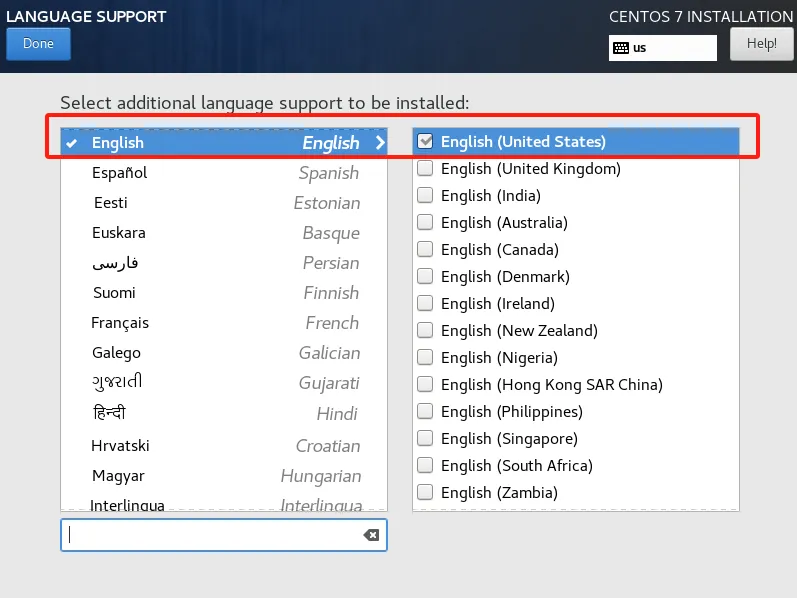Click the checkmark beside English language
This screenshot has width=797, height=598.
coord(72,143)
